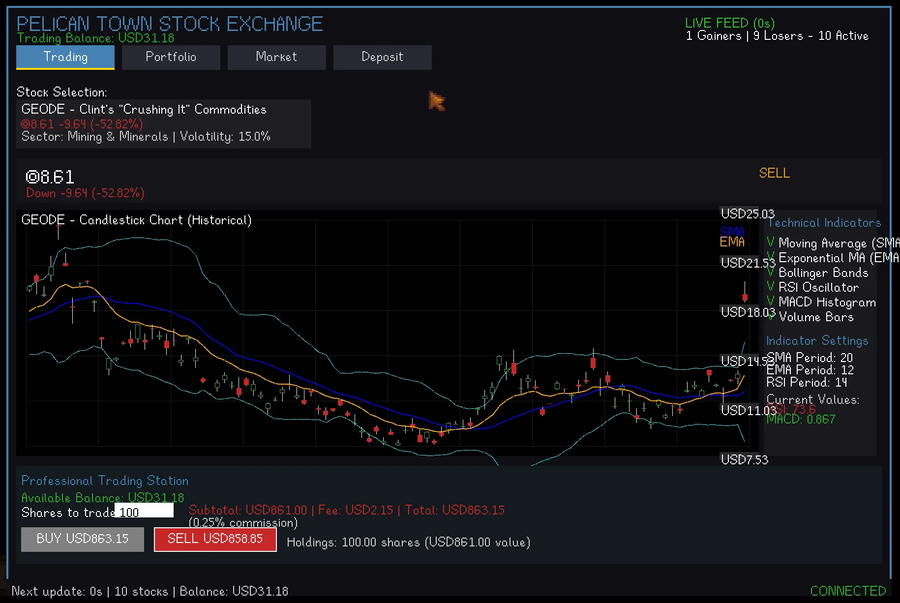Image resolution: width=900 pixels, height=603 pixels.
Task: Toggle the Bollinger Bands indicator
Action: point(817,273)
